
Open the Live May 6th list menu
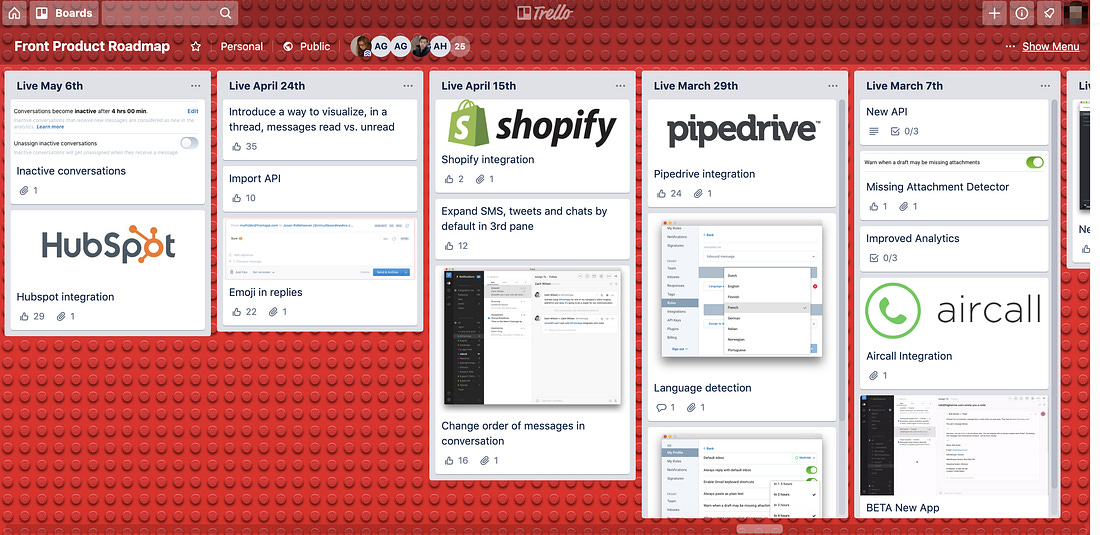coord(196,86)
